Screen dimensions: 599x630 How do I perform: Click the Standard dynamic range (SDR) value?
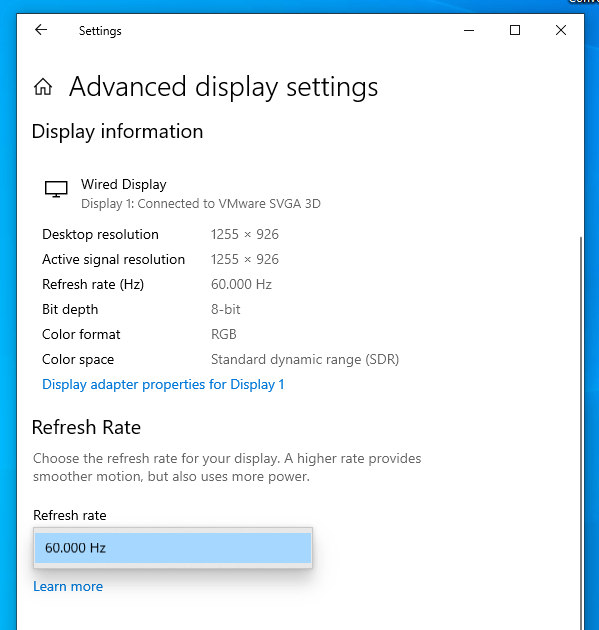(305, 359)
